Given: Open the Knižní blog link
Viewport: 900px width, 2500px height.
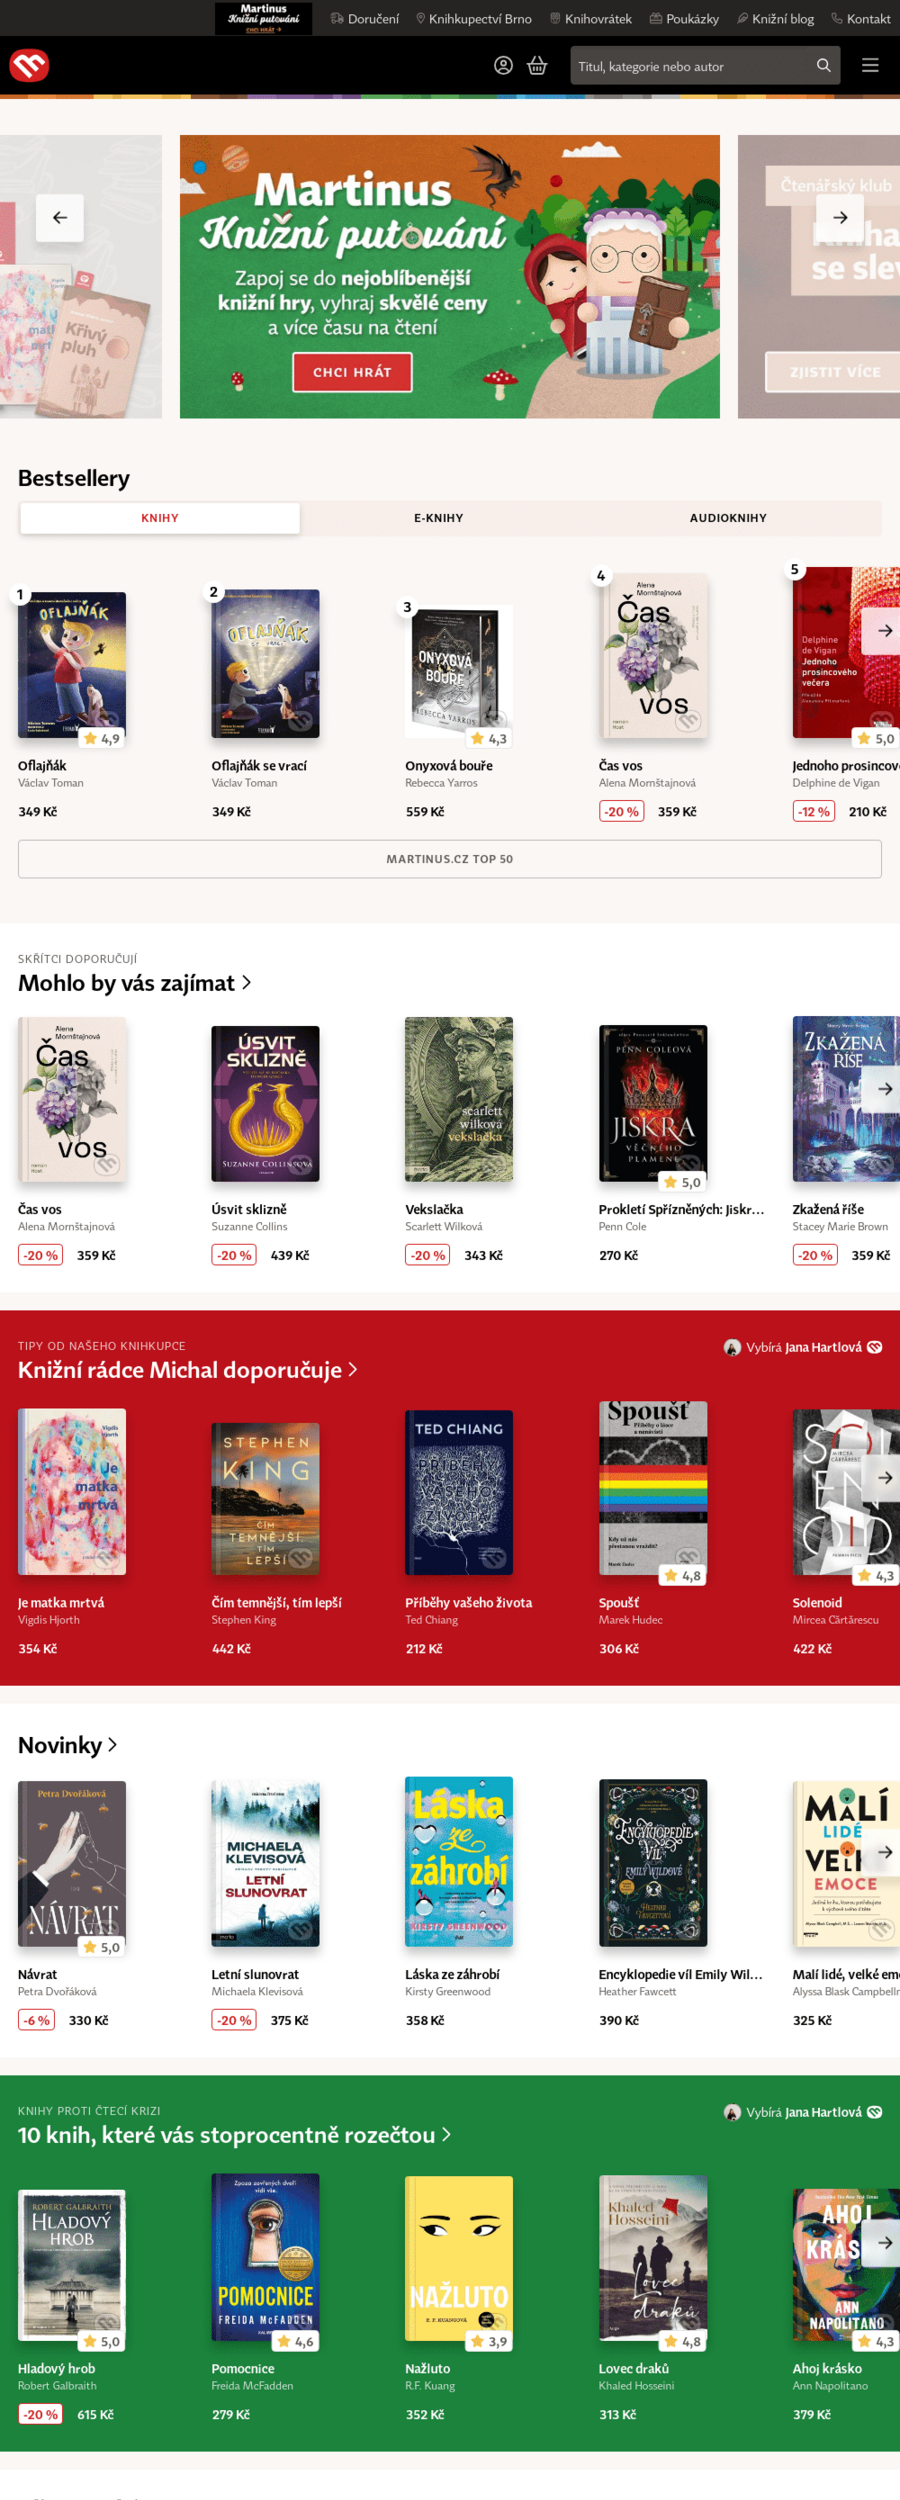Looking at the screenshot, I should pyautogui.click(x=775, y=19).
